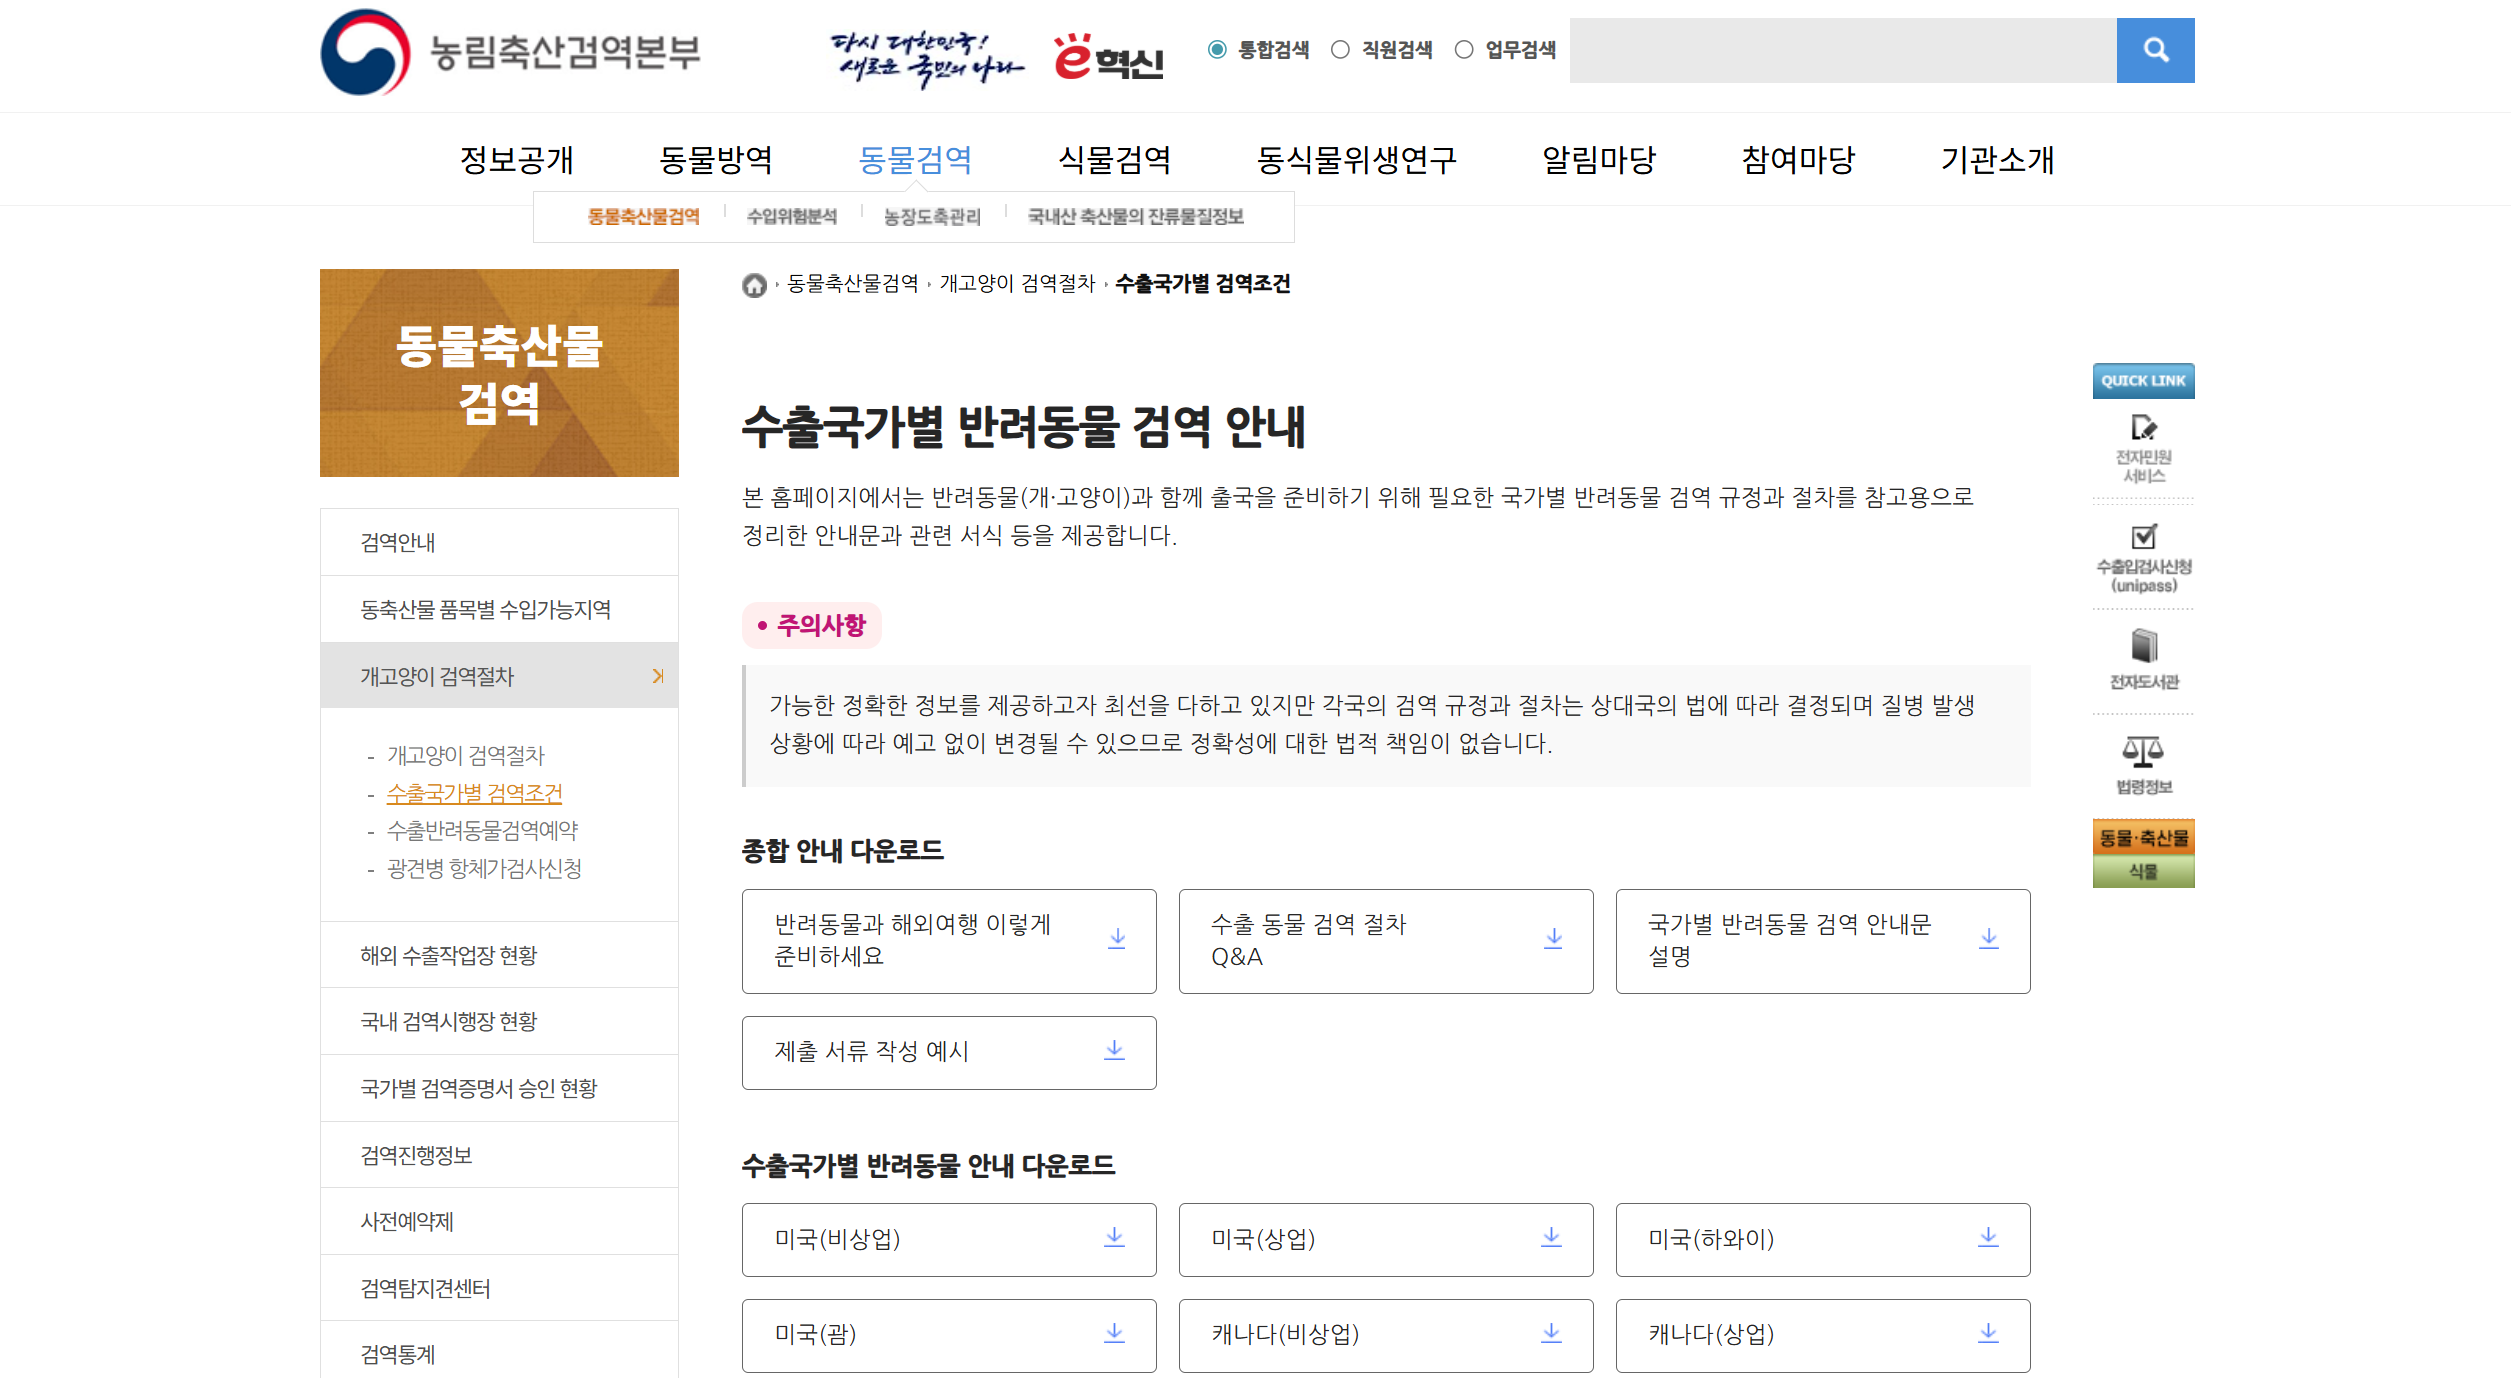The image size is (2511, 1378).
Task: Open 법령정보 scales icon
Action: tap(2142, 752)
